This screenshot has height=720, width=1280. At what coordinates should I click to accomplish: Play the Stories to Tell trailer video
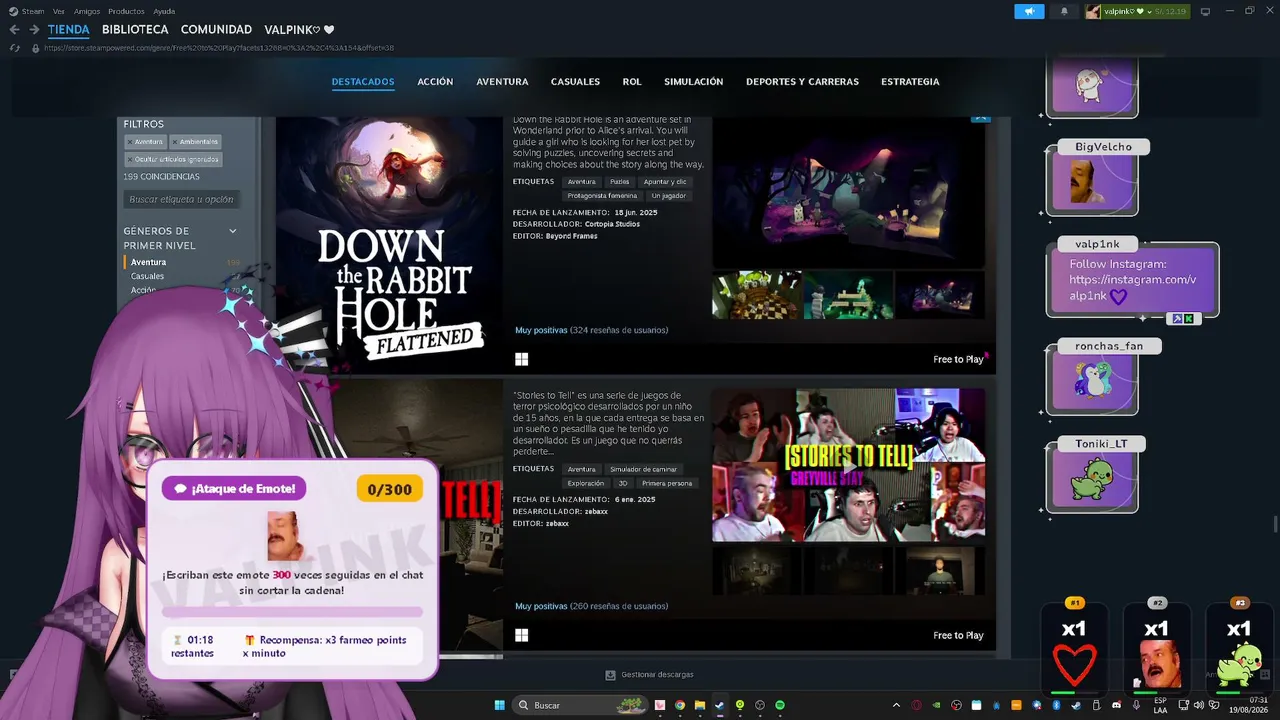click(848, 465)
